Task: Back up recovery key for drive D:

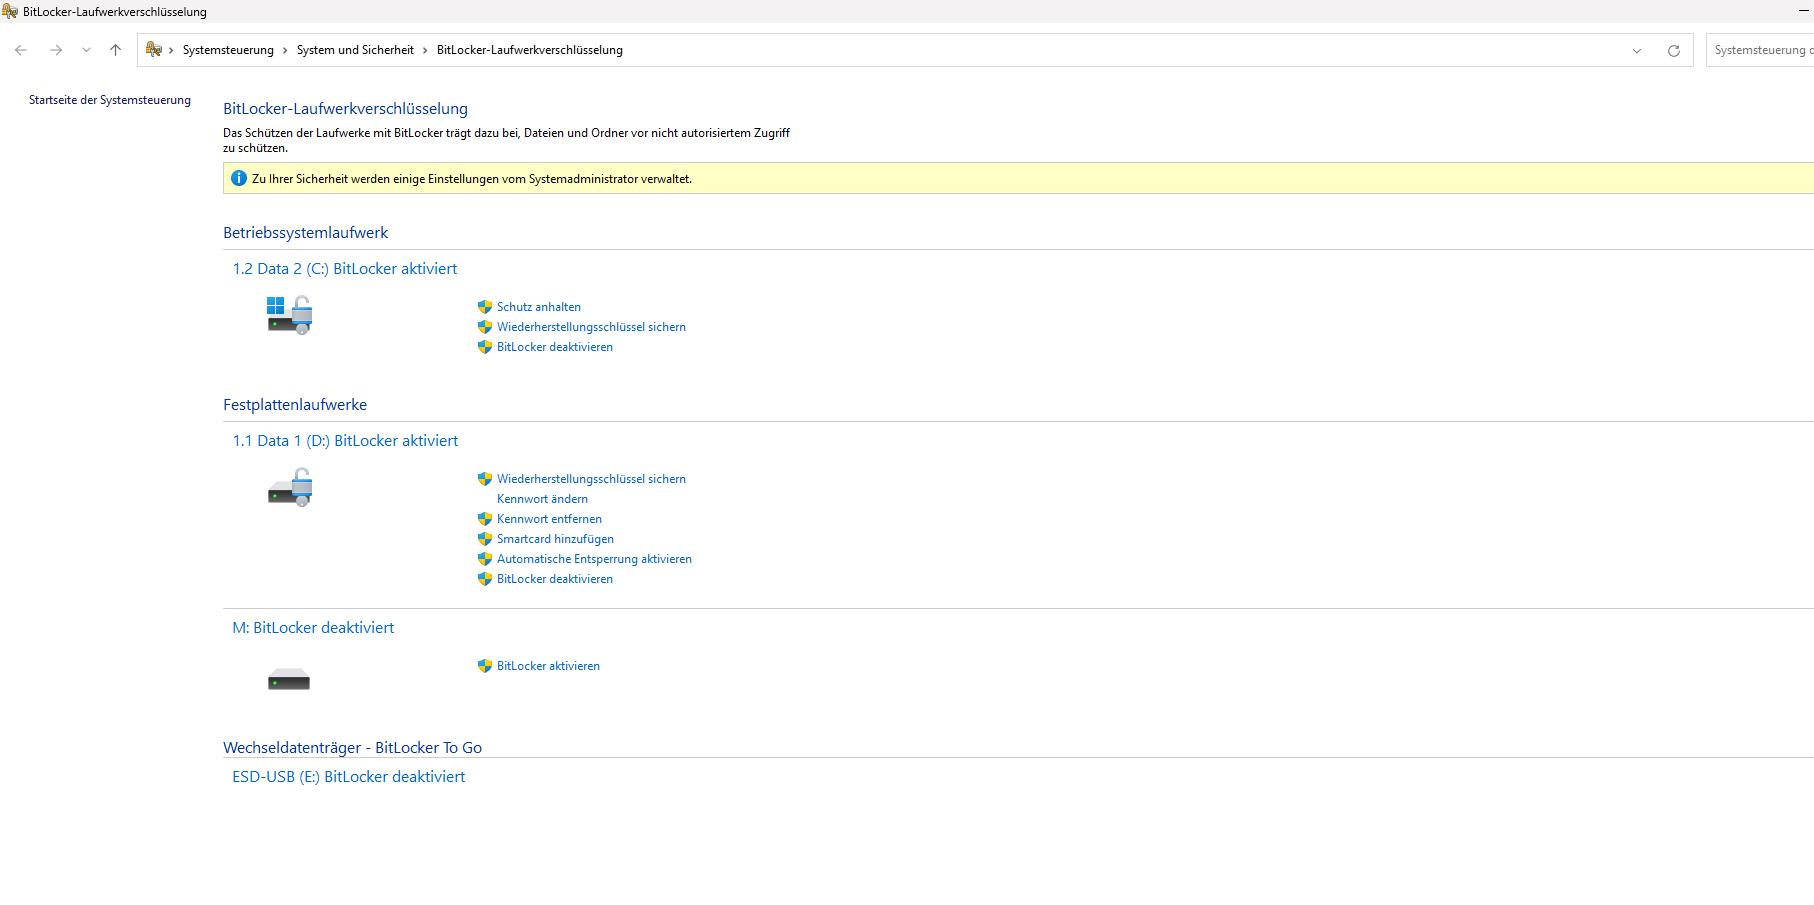Action: click(x=591, y=479)
